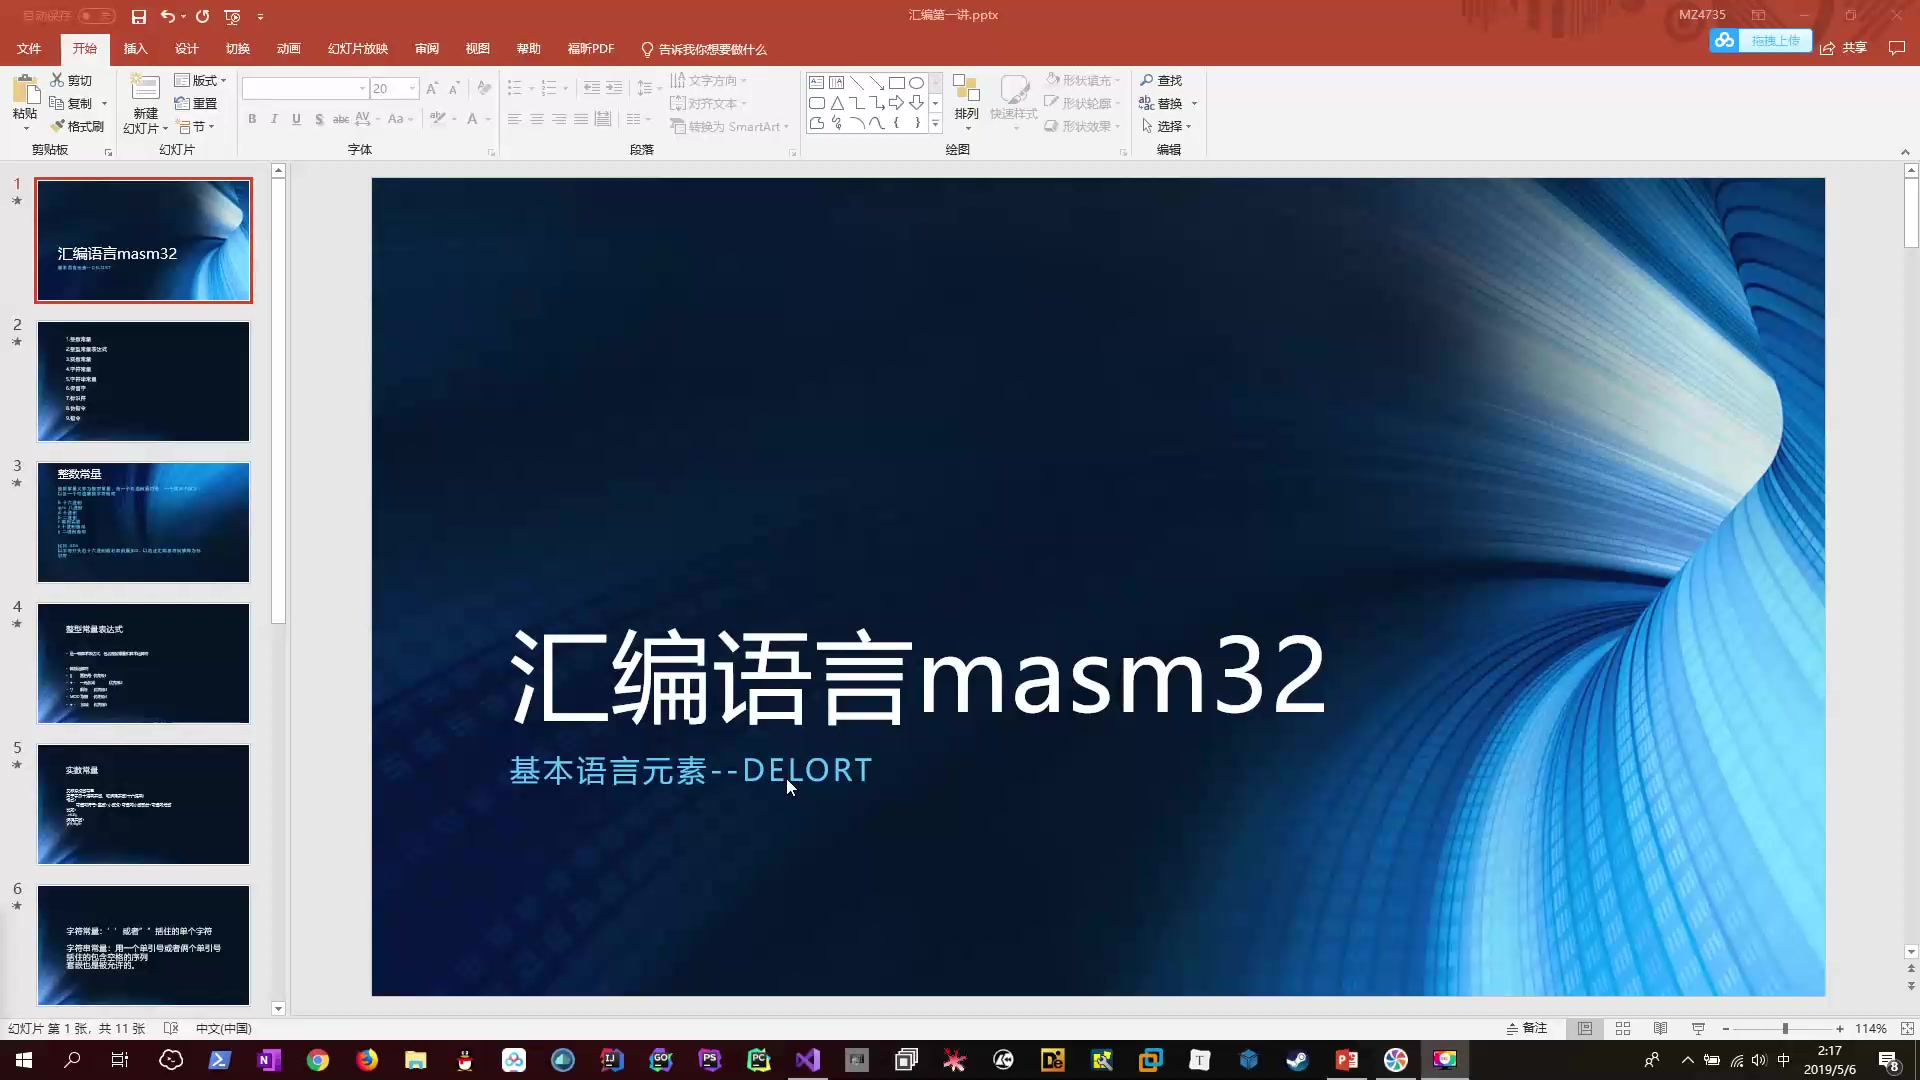Toggle bold formatting

(251, 119)
